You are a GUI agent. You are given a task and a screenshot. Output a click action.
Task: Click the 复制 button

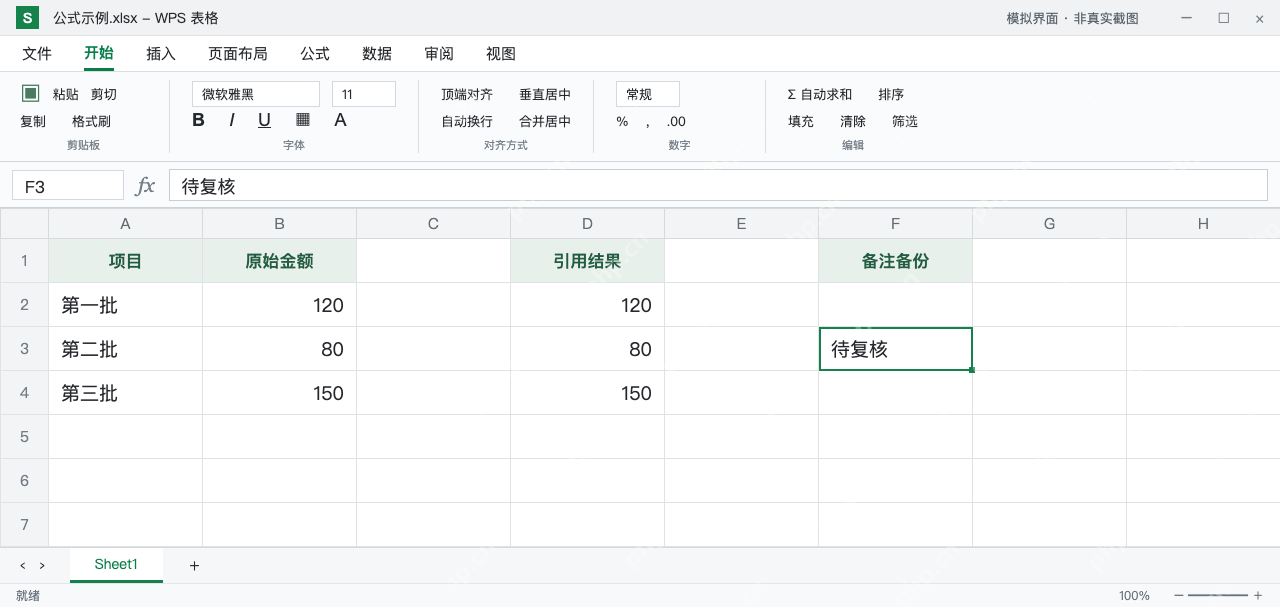click(x=33, y=121)
